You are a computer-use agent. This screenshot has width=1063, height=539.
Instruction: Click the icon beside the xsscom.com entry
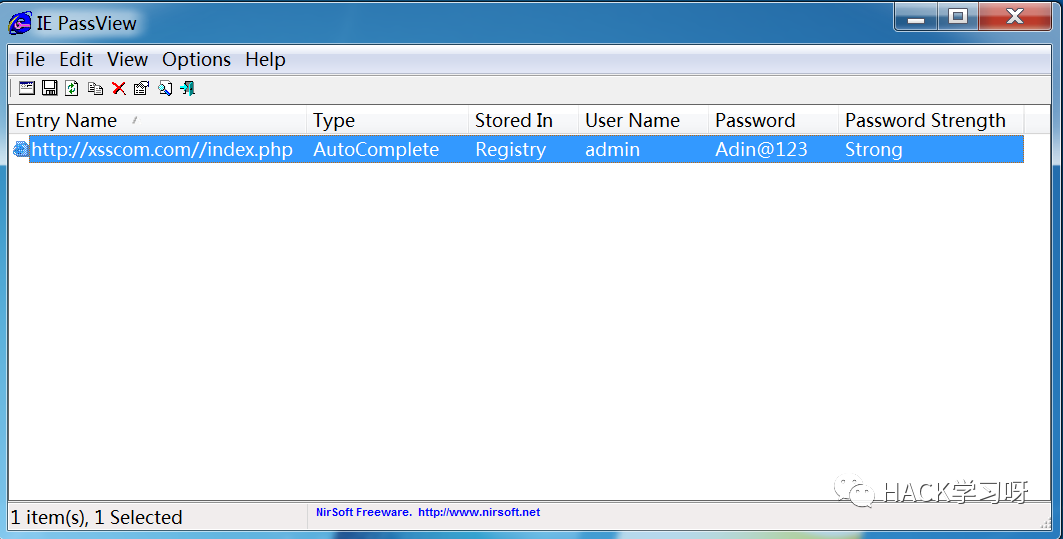click(21, 149)
